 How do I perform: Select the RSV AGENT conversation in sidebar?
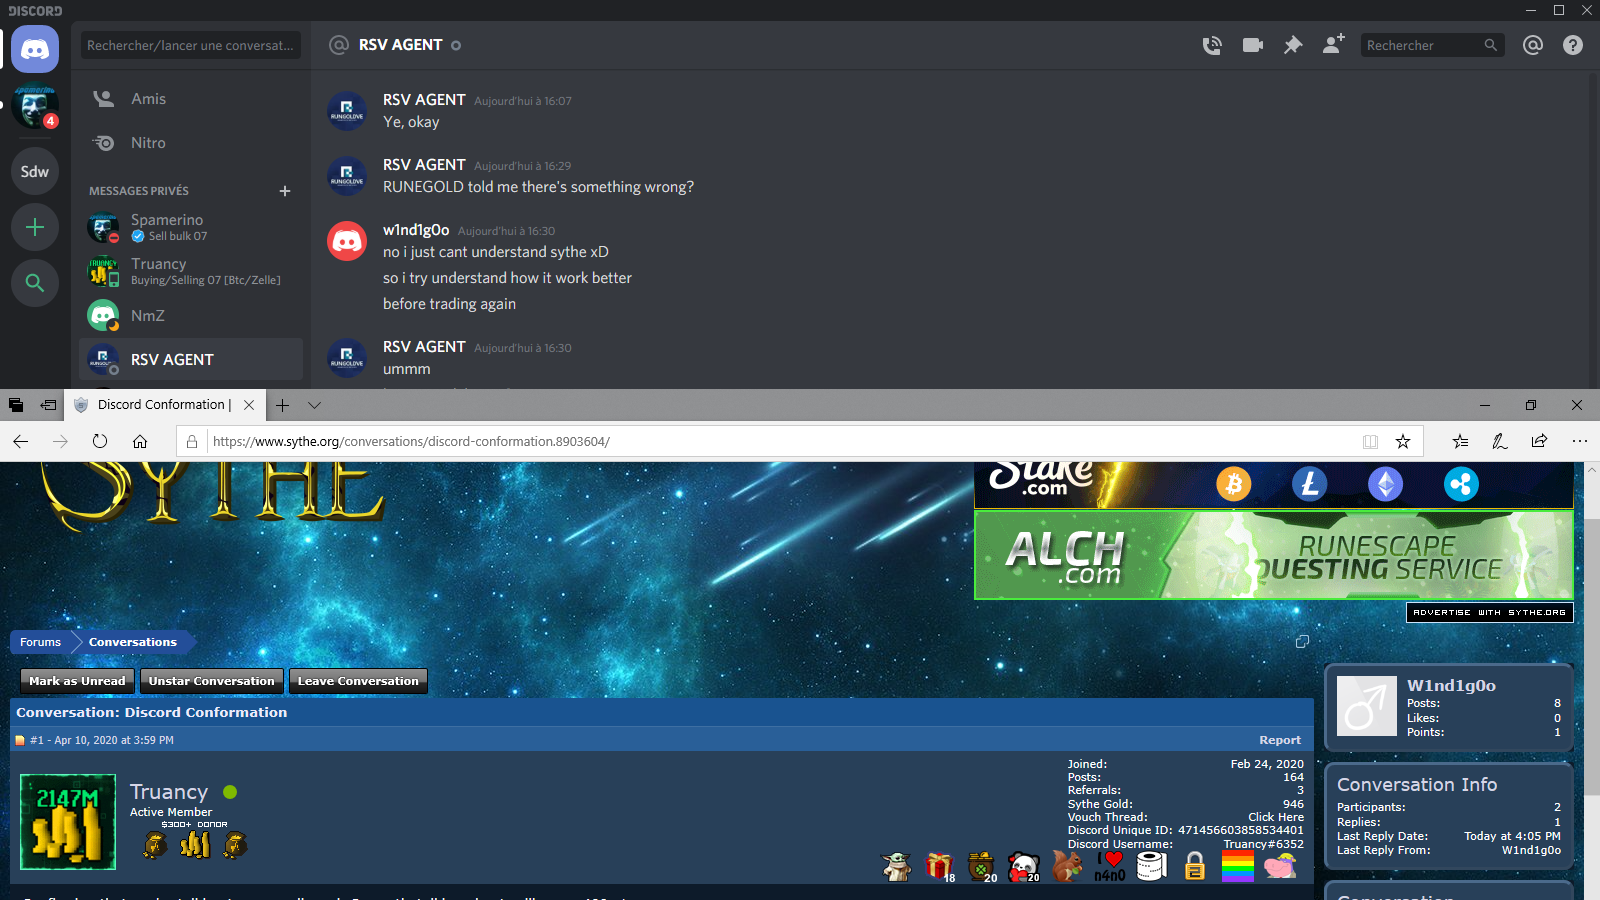[191, 359]
